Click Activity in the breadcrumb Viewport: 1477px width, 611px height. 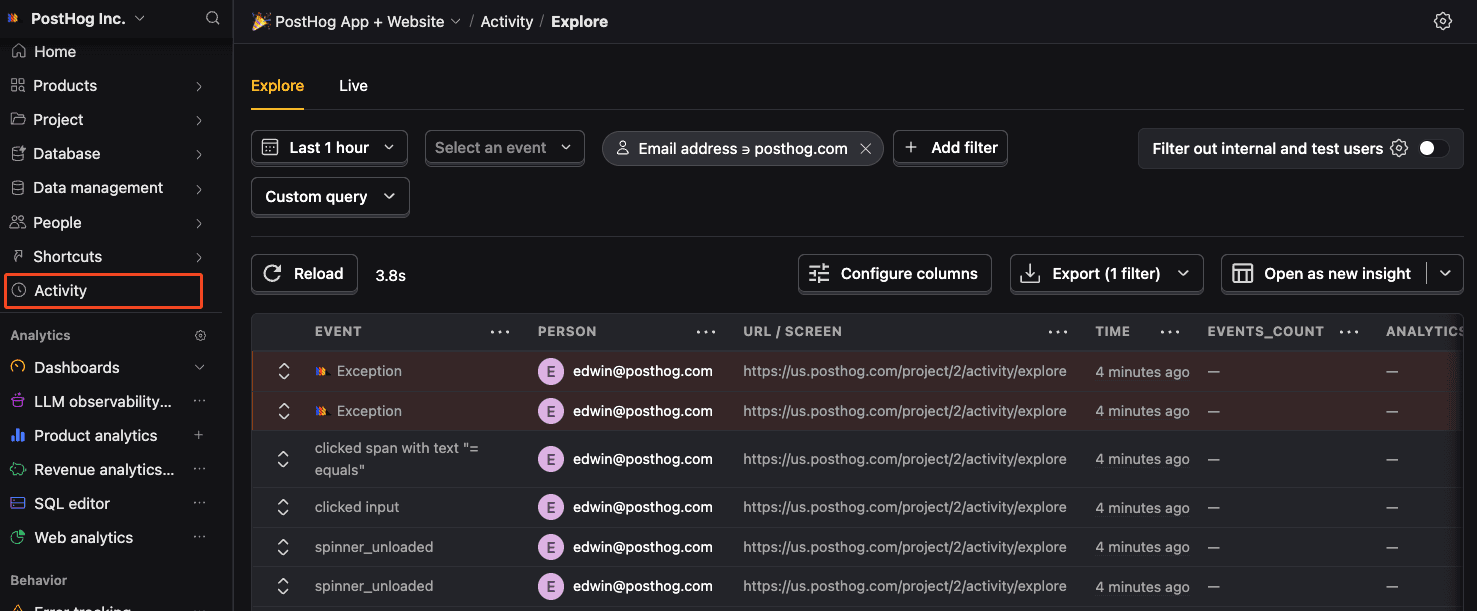click(x=506, y=21)
